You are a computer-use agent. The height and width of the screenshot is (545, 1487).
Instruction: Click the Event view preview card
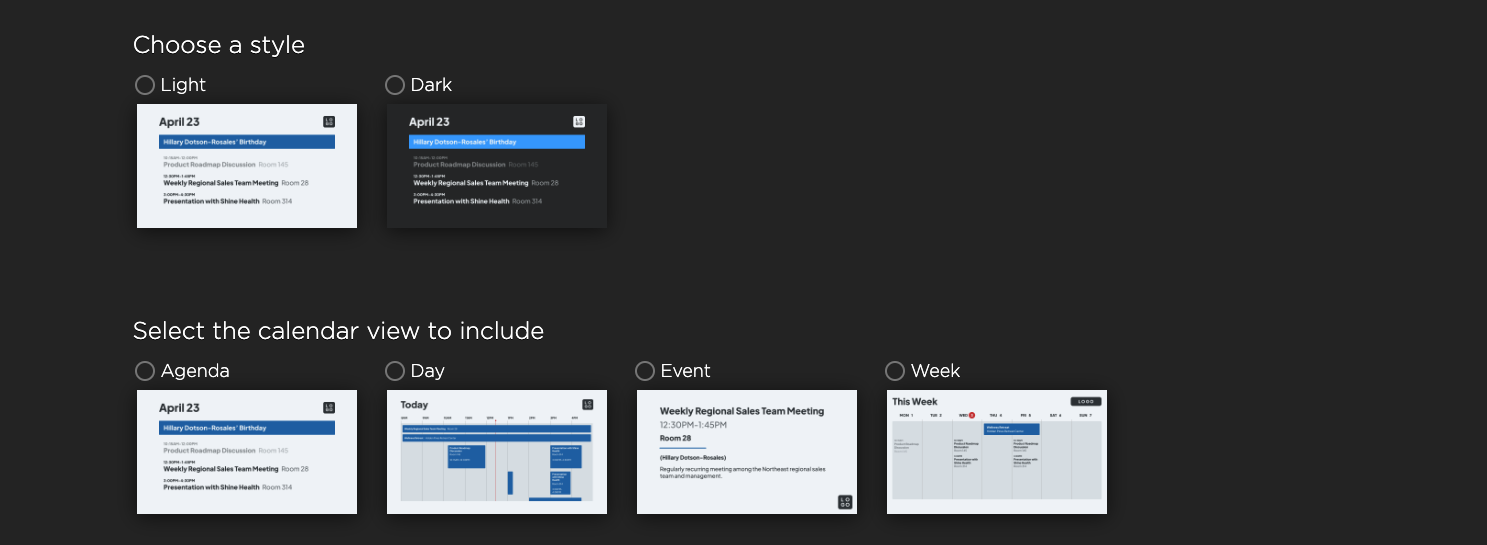click(x=747, y=452)
